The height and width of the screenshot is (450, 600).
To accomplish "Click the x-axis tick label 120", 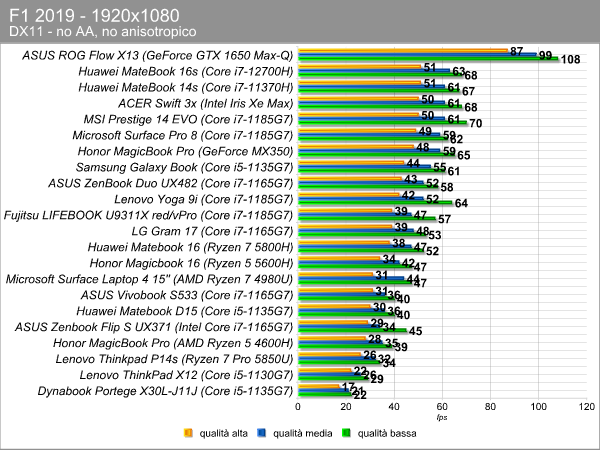I will point(587,407).
